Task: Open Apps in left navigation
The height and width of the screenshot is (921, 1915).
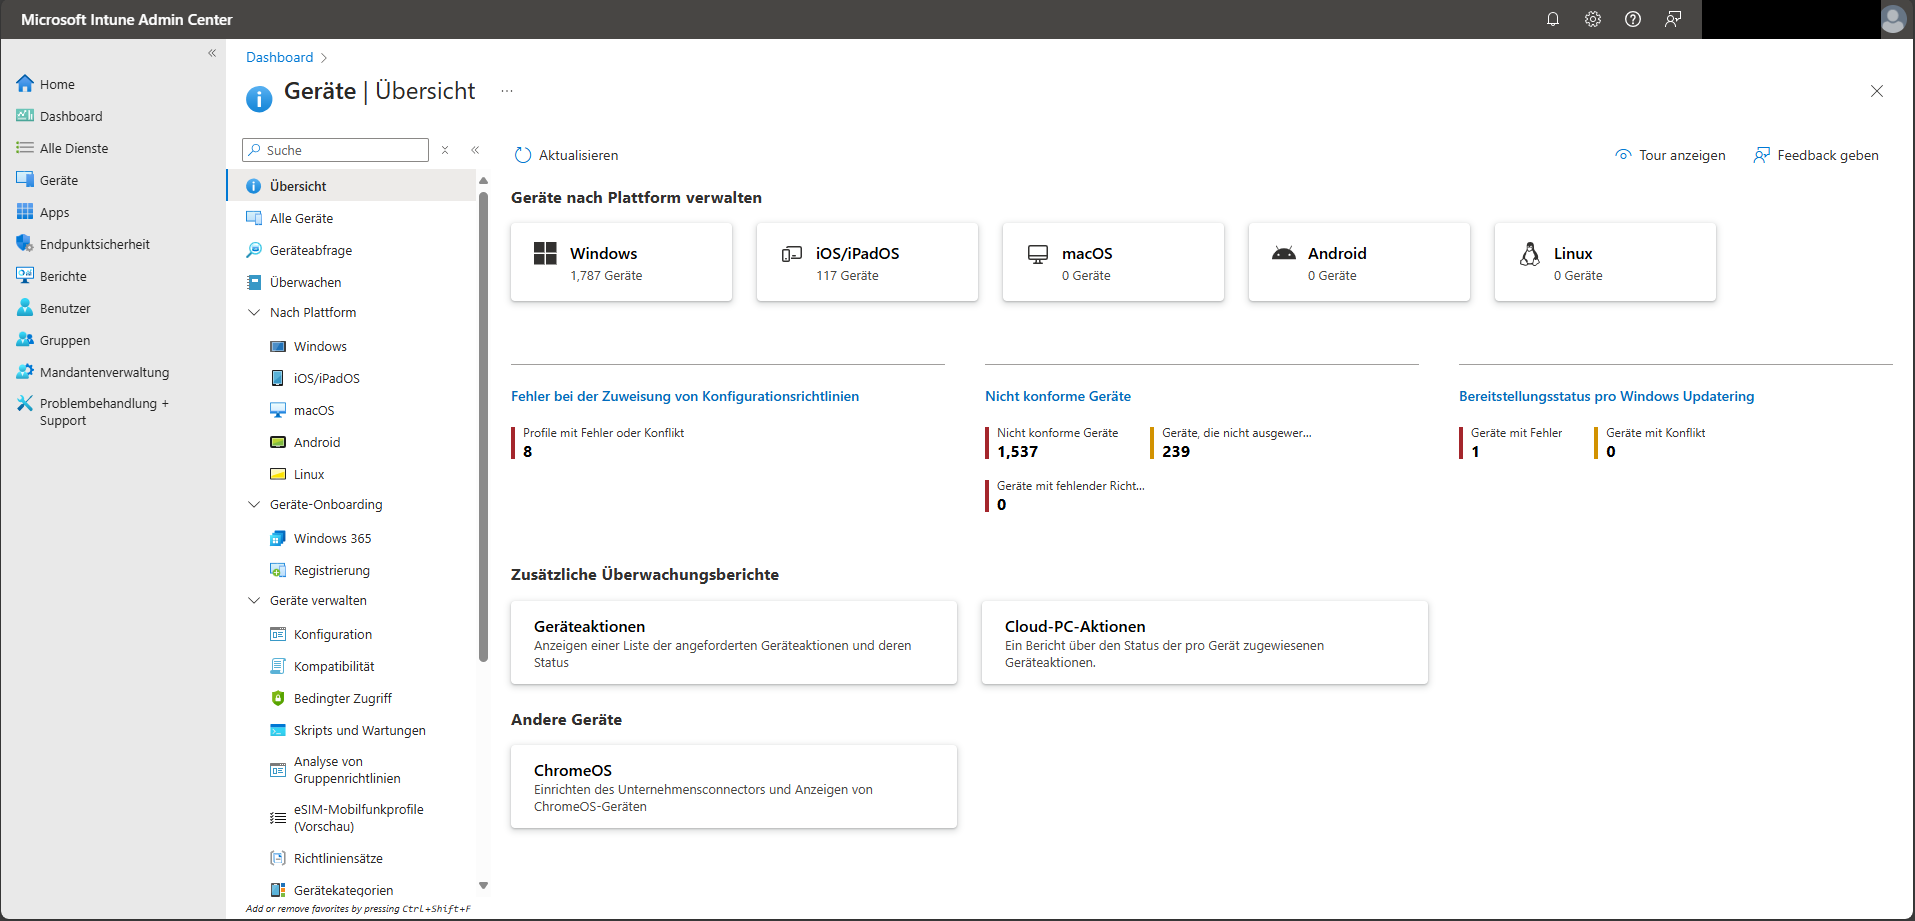Action: [54, 212]
